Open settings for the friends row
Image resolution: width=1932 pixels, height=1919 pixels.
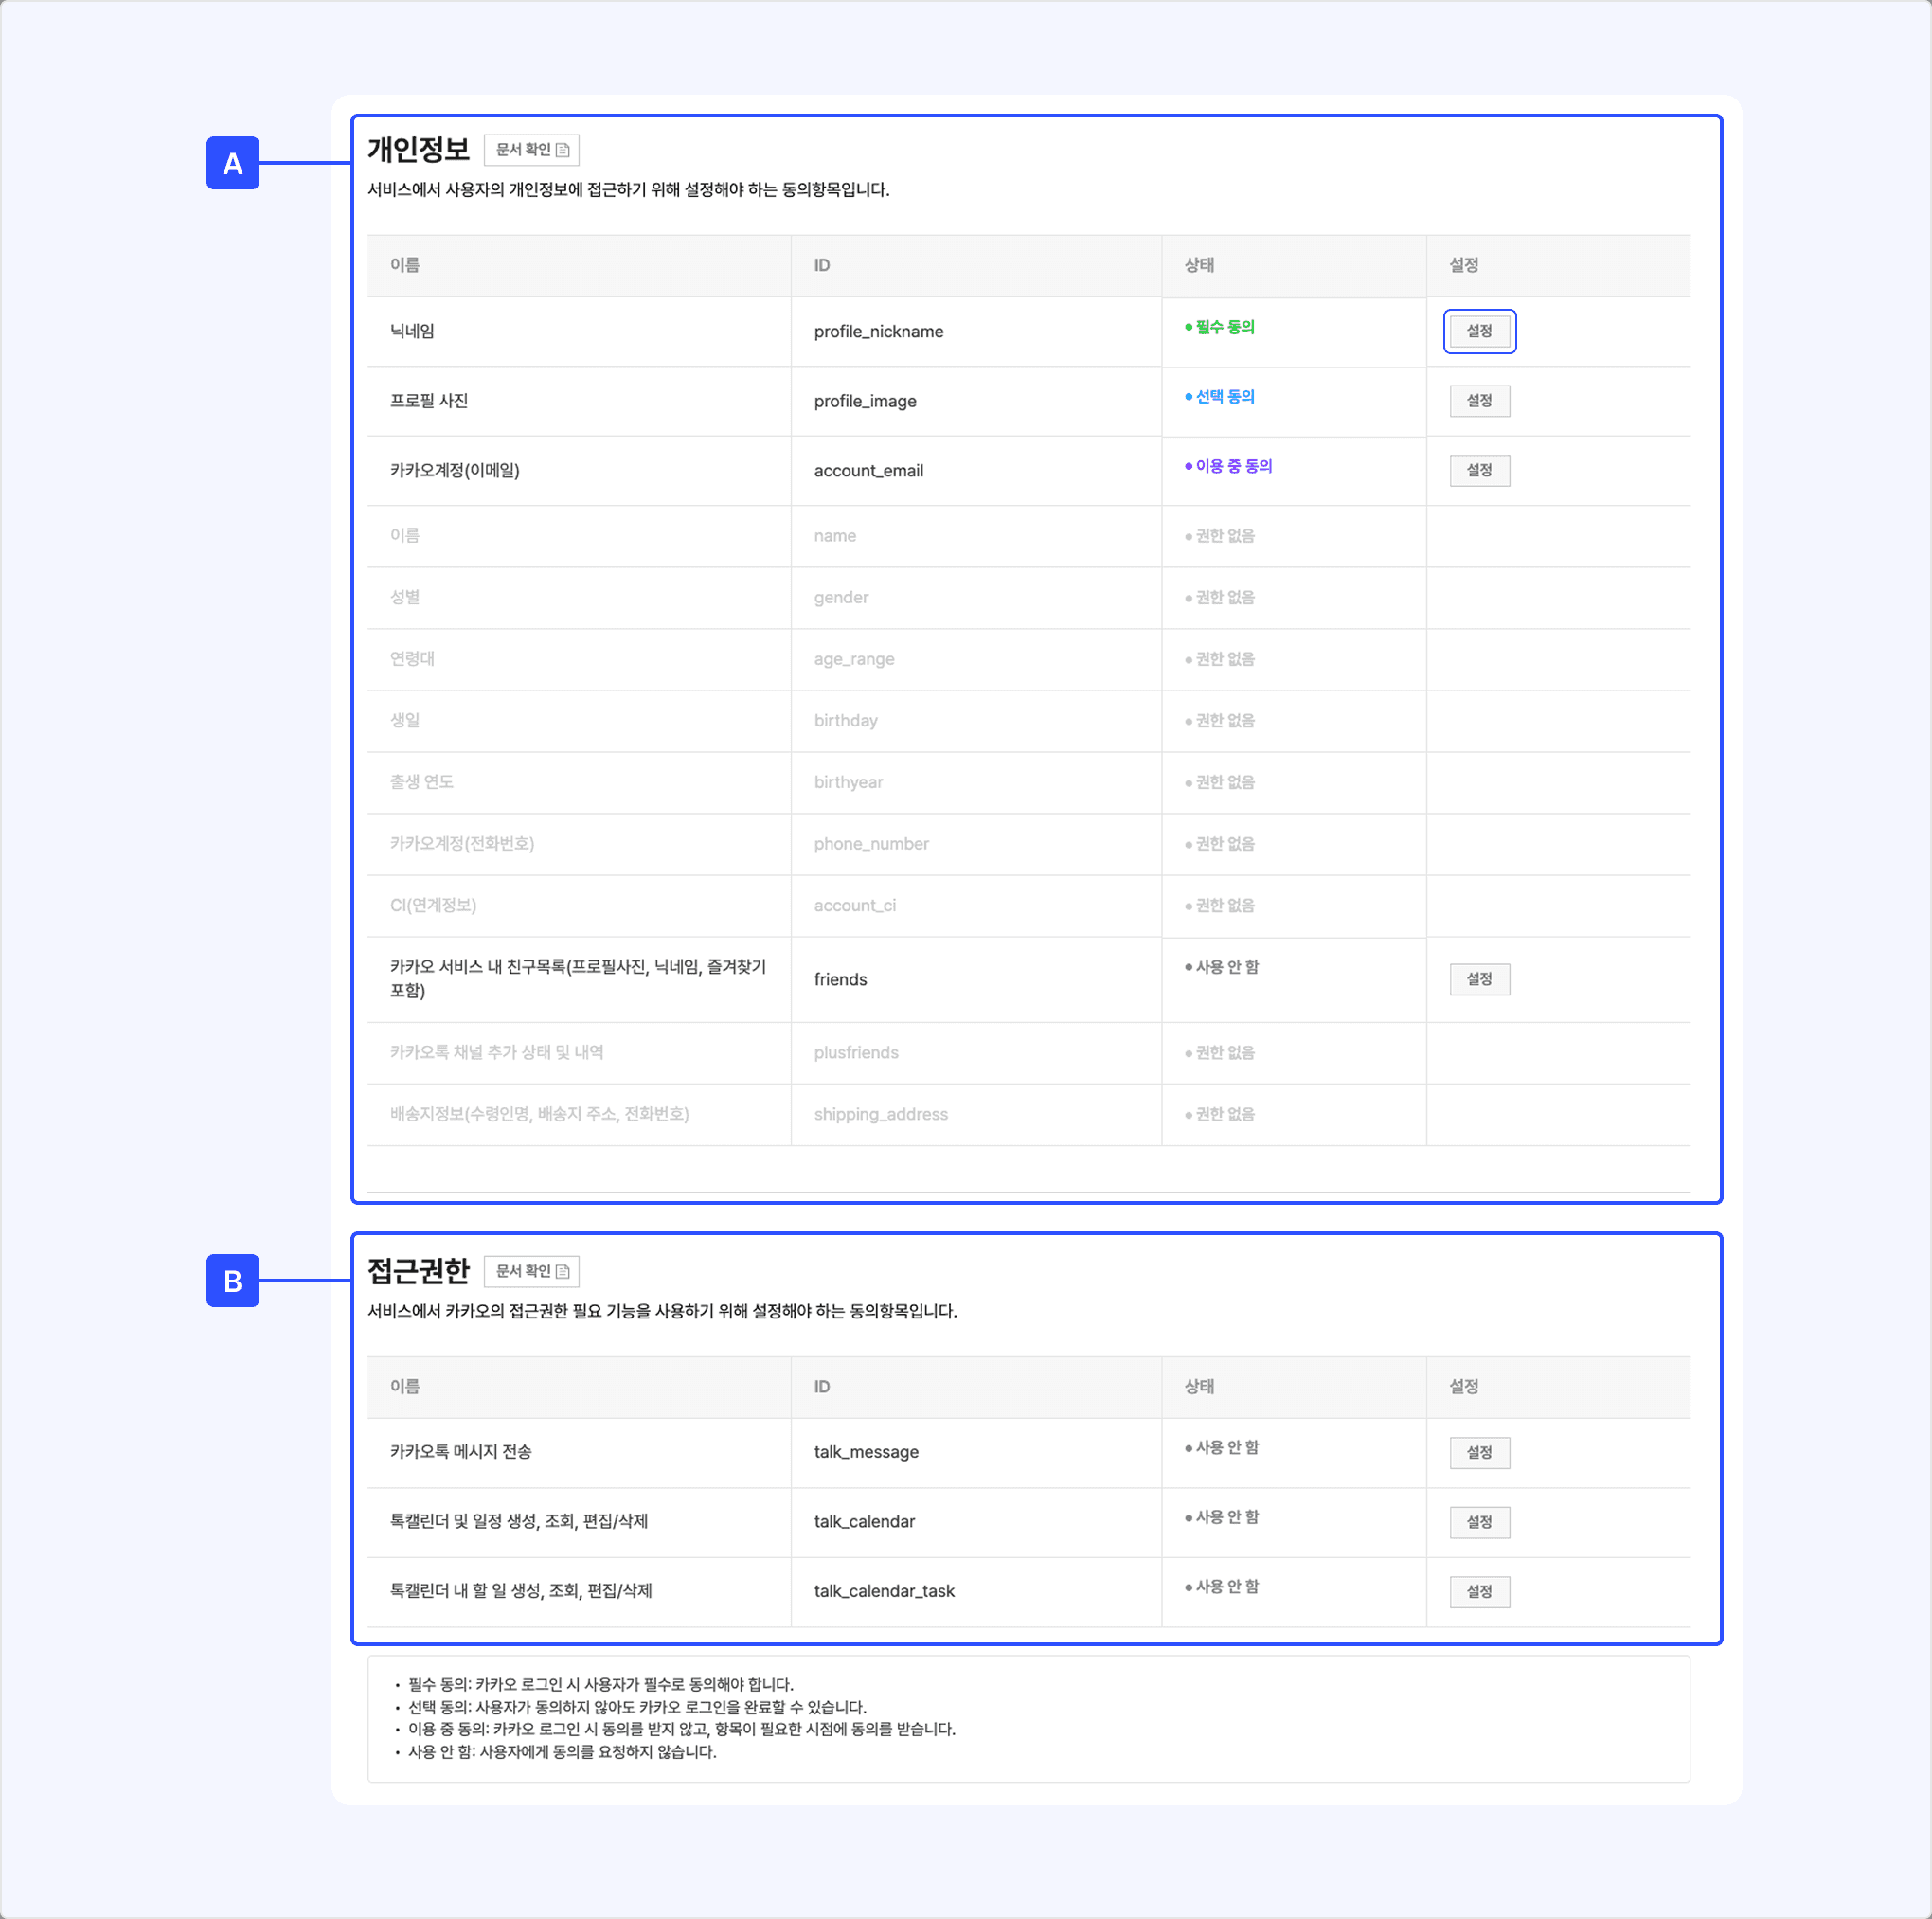(1478, 979)
